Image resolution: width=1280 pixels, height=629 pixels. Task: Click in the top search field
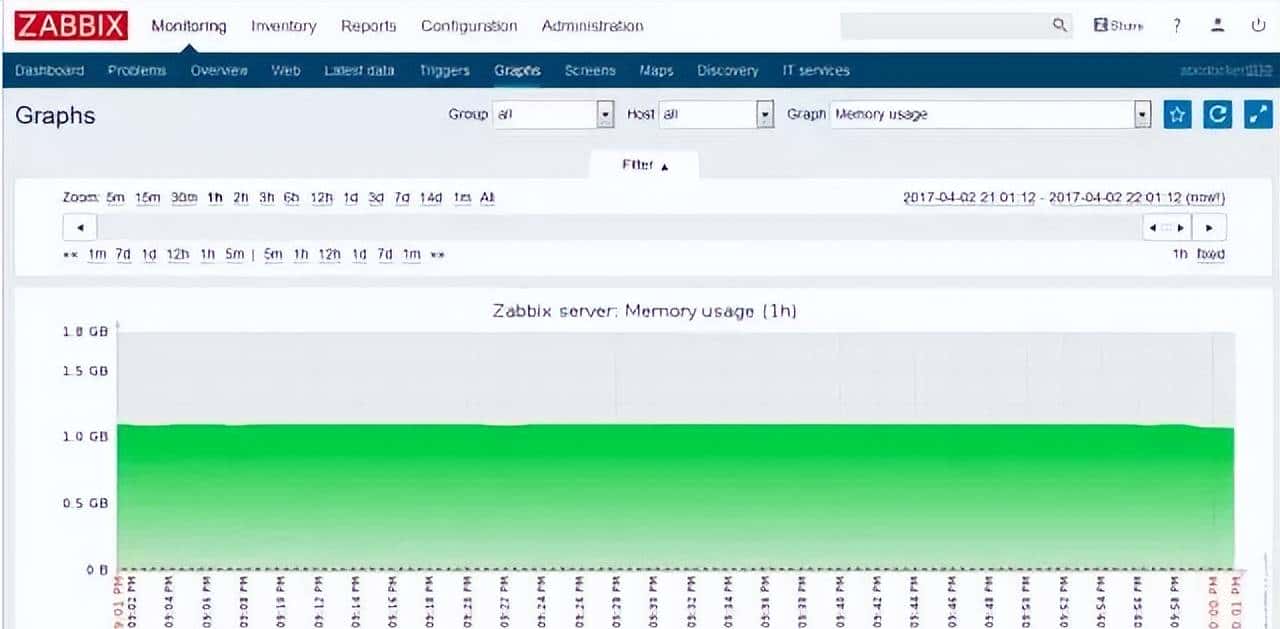(x=945, y=26)
